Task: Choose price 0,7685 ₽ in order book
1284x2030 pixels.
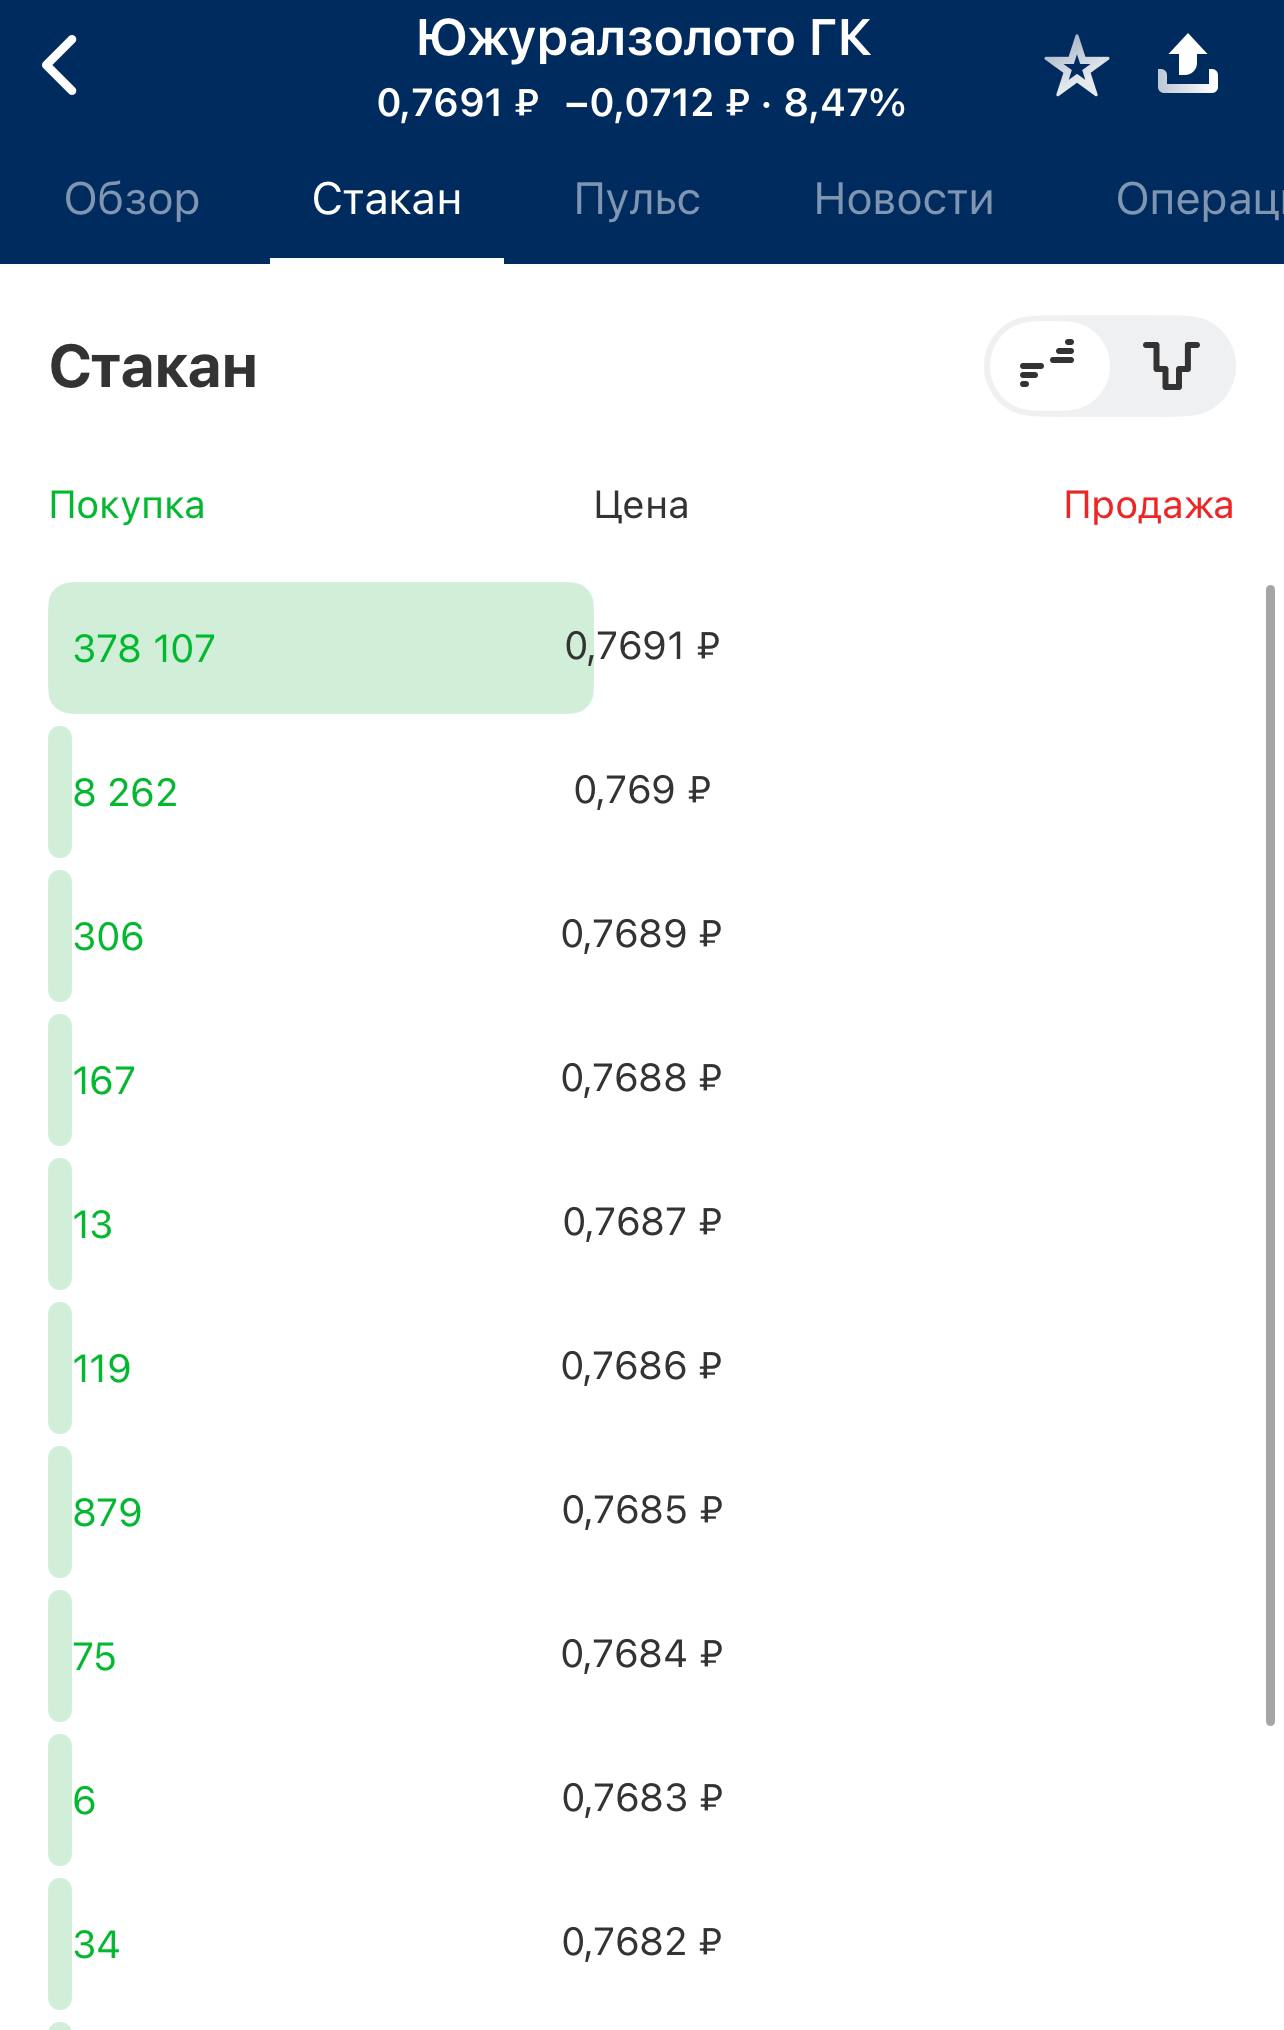Action: point(641,1510)
